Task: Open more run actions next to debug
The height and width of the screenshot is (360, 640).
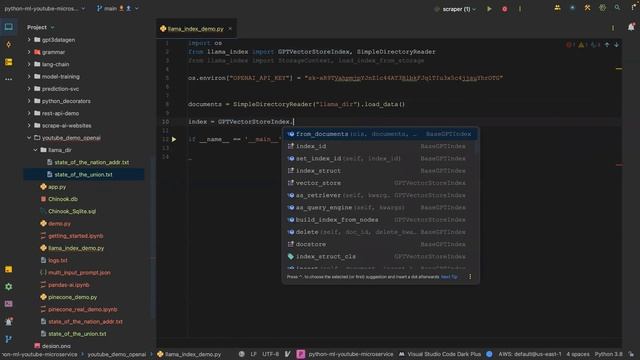Action: tap(520, 9)
